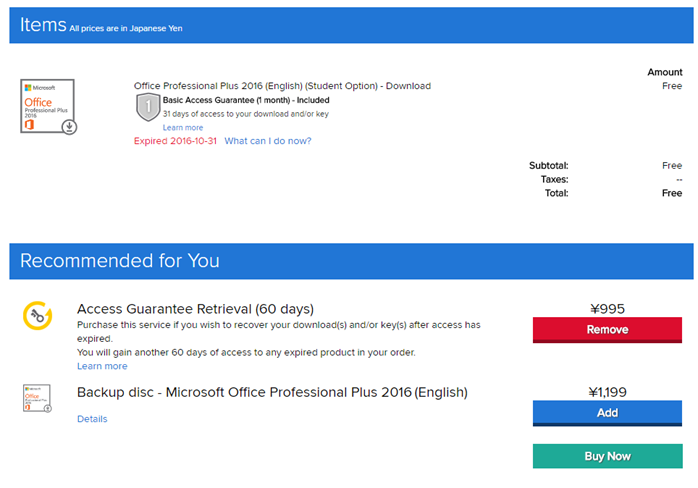Open the 'What can I do now?' link
This screenshot has width=698, height=488.
pyautogui.click(x=268, y=141)
